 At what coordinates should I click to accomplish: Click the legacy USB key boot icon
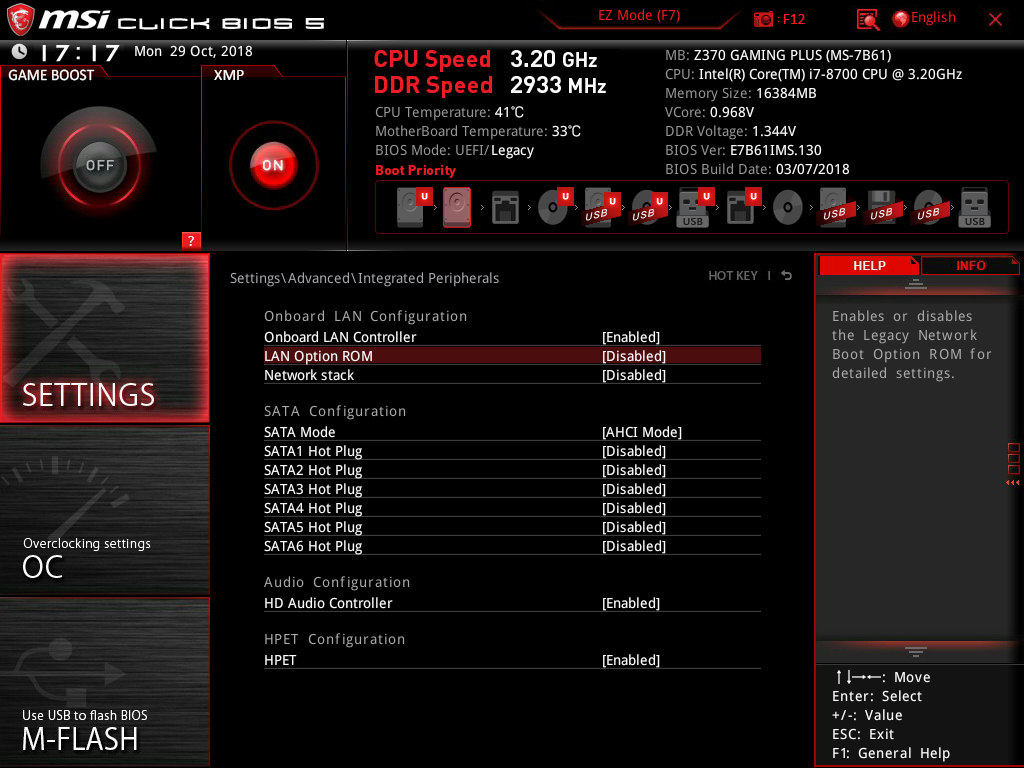pos(974,208)
